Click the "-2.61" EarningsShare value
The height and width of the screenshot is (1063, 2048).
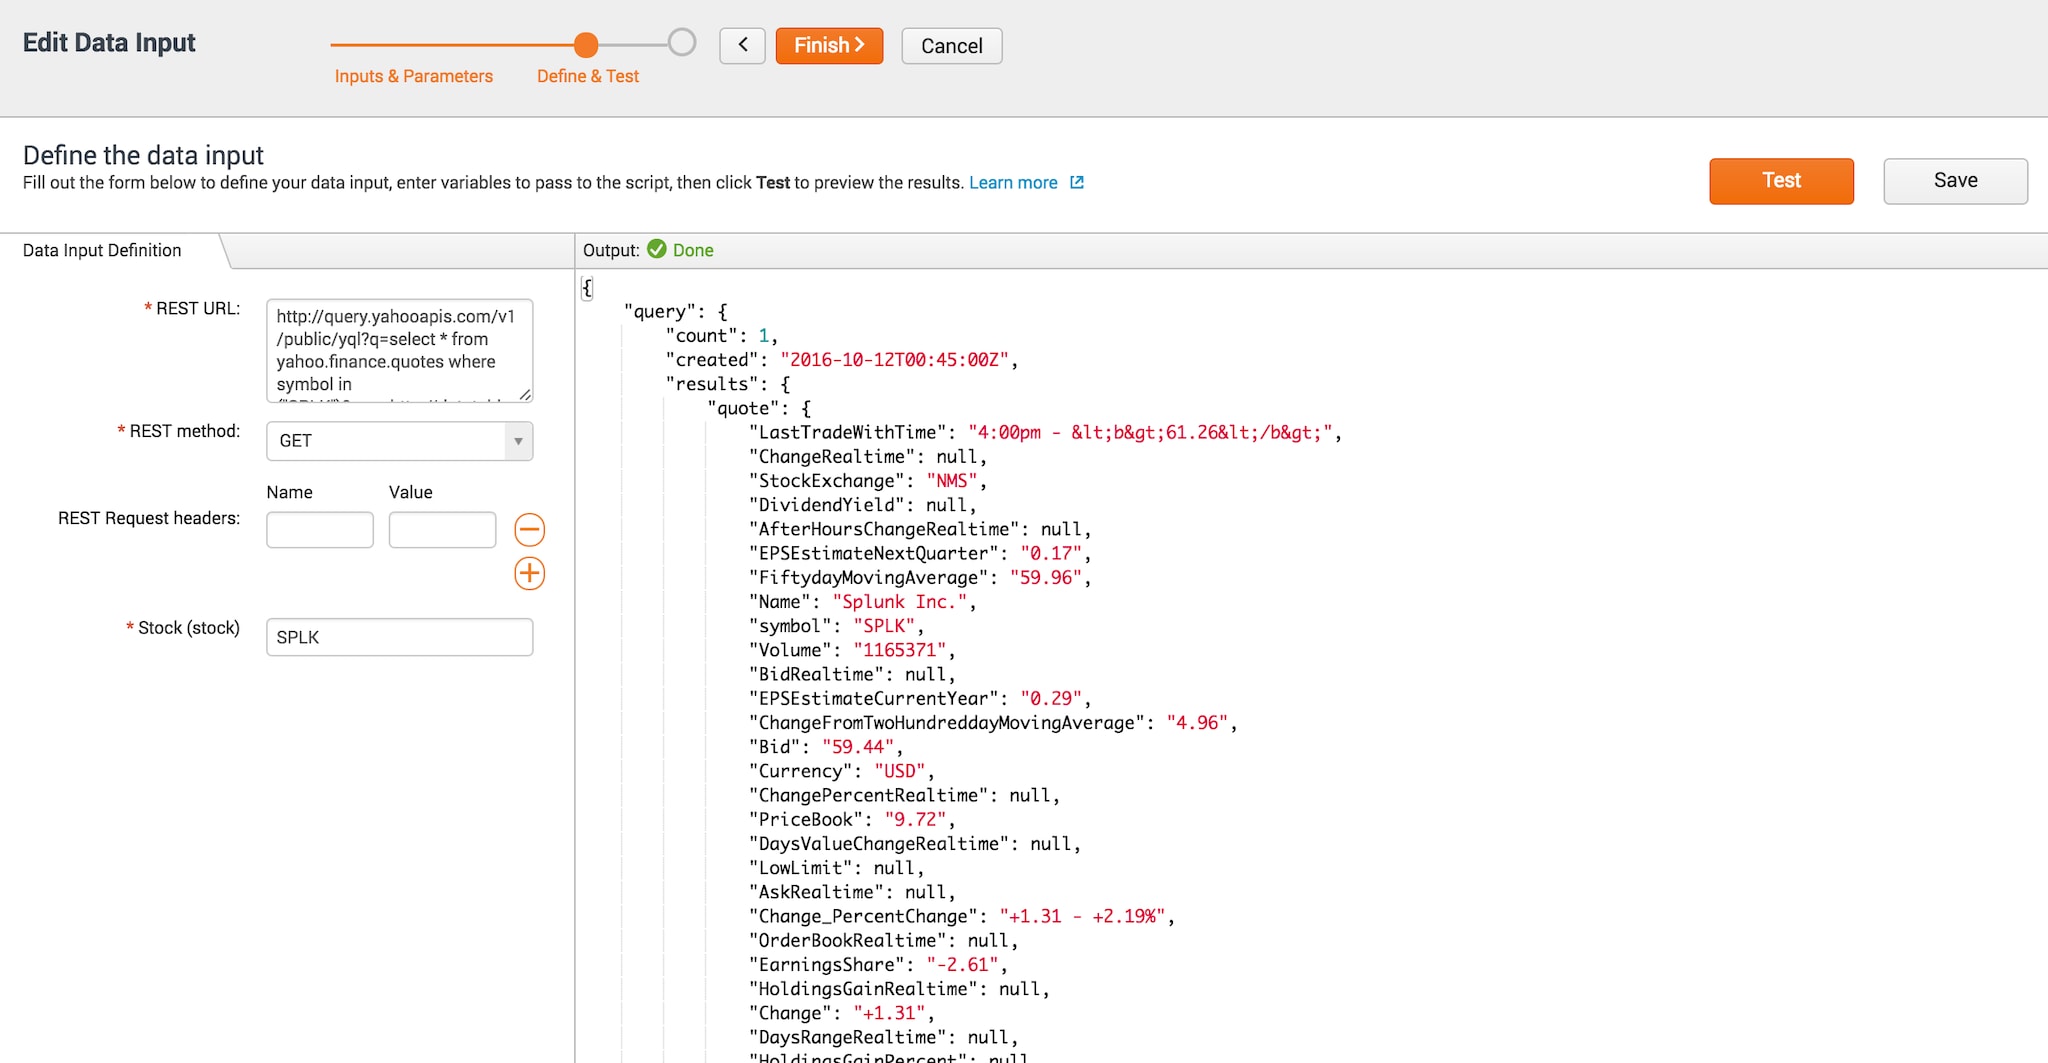click(x=963, y=964)
